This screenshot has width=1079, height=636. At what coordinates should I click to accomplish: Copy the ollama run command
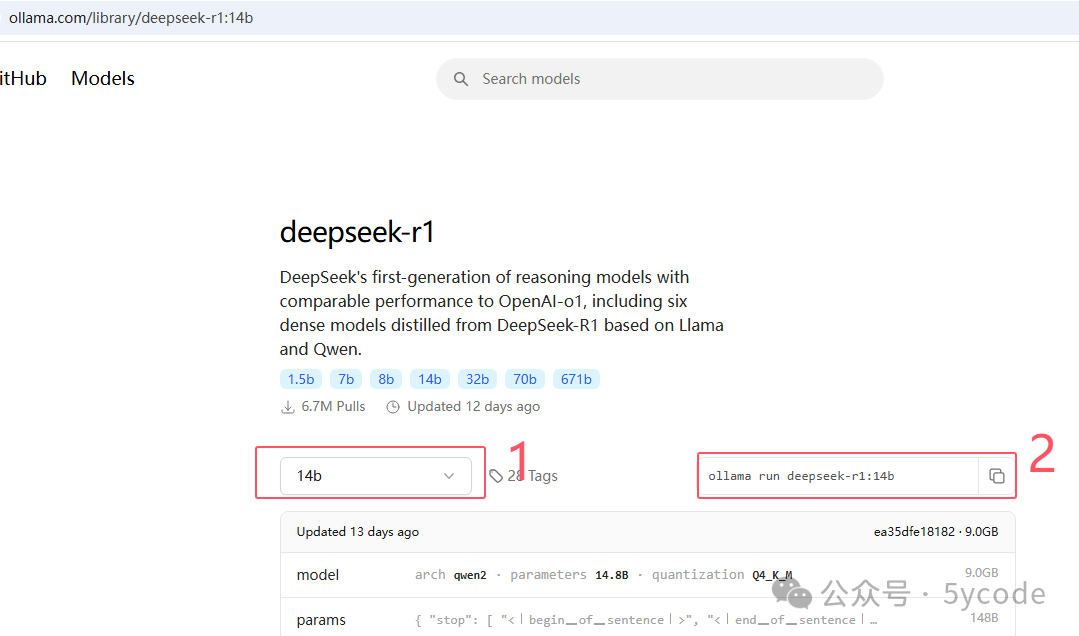click(997, 476)
